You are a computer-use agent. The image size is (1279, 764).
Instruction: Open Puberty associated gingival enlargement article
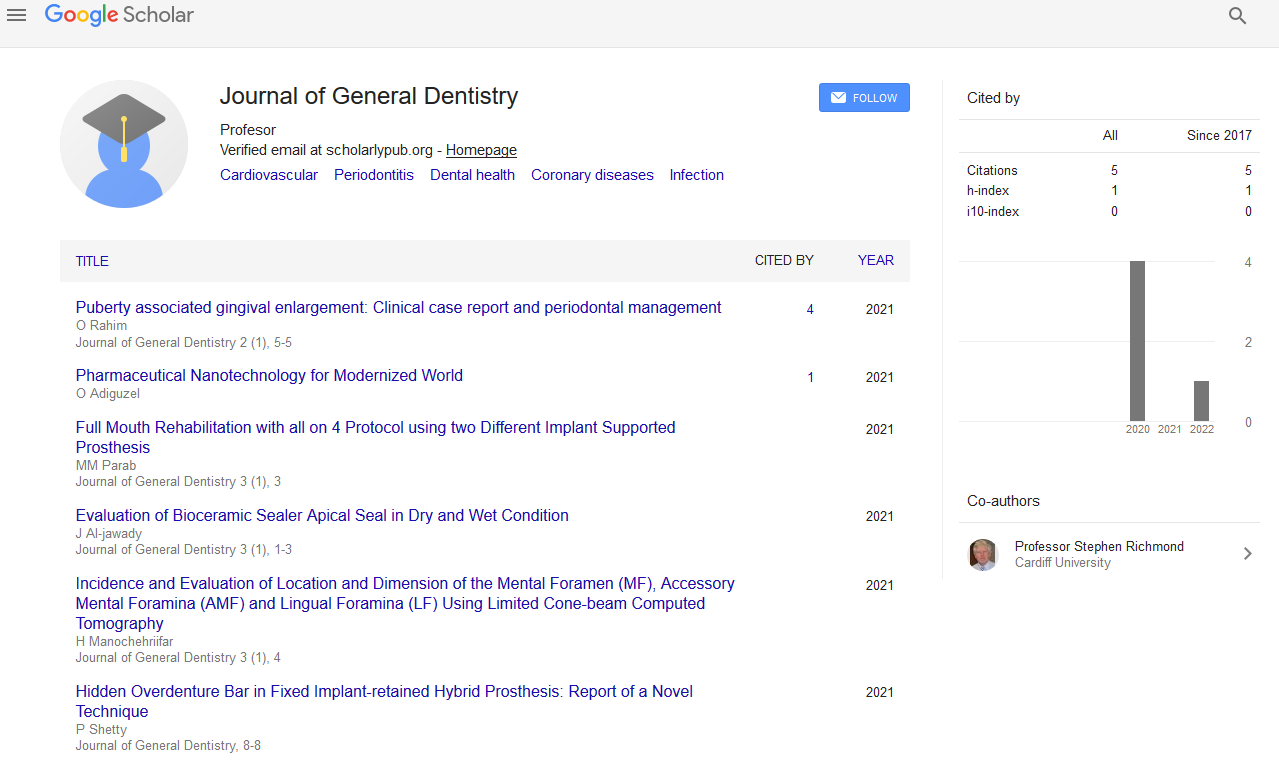398,308
